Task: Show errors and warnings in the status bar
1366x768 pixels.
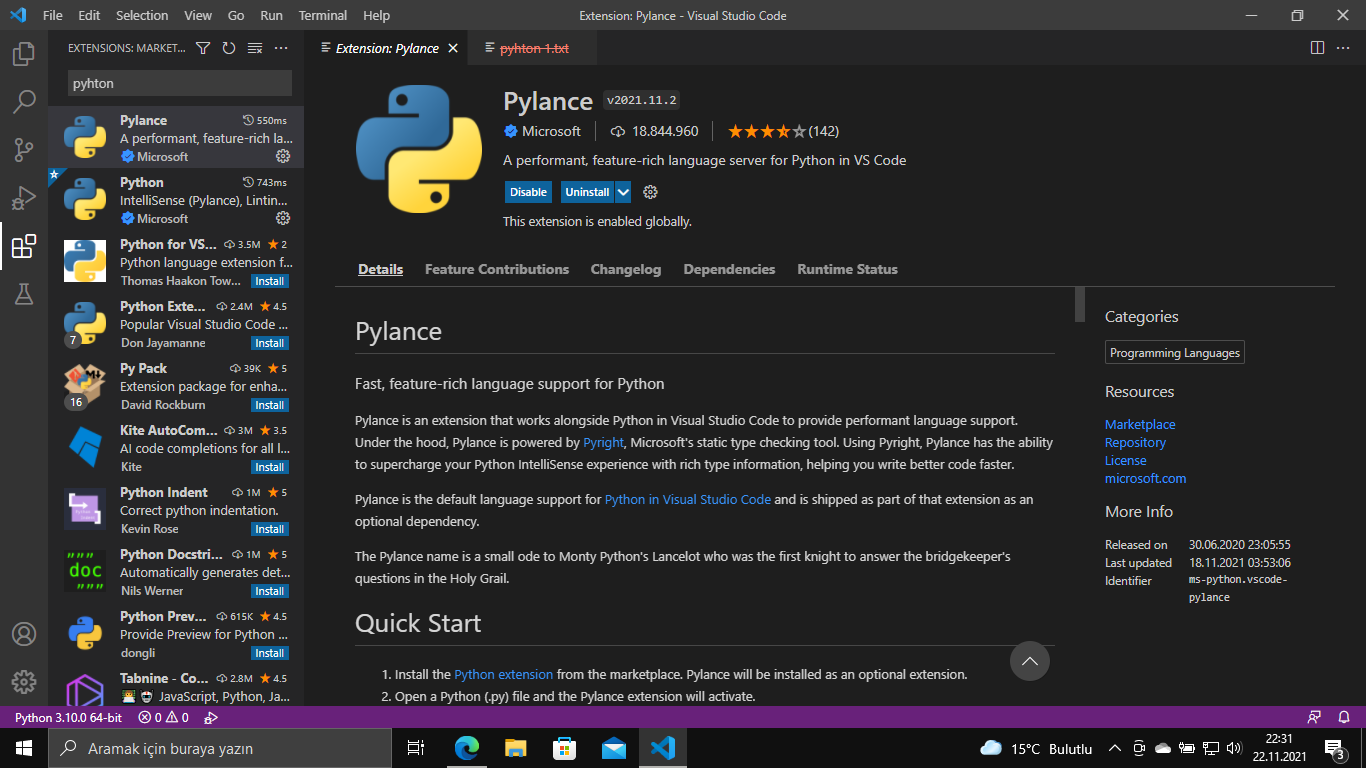Action: (x=164, y=717)
